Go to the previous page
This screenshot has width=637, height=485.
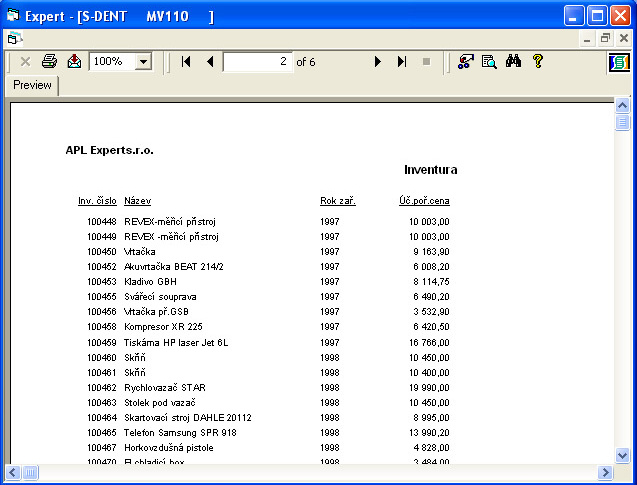tap(210, 61)
